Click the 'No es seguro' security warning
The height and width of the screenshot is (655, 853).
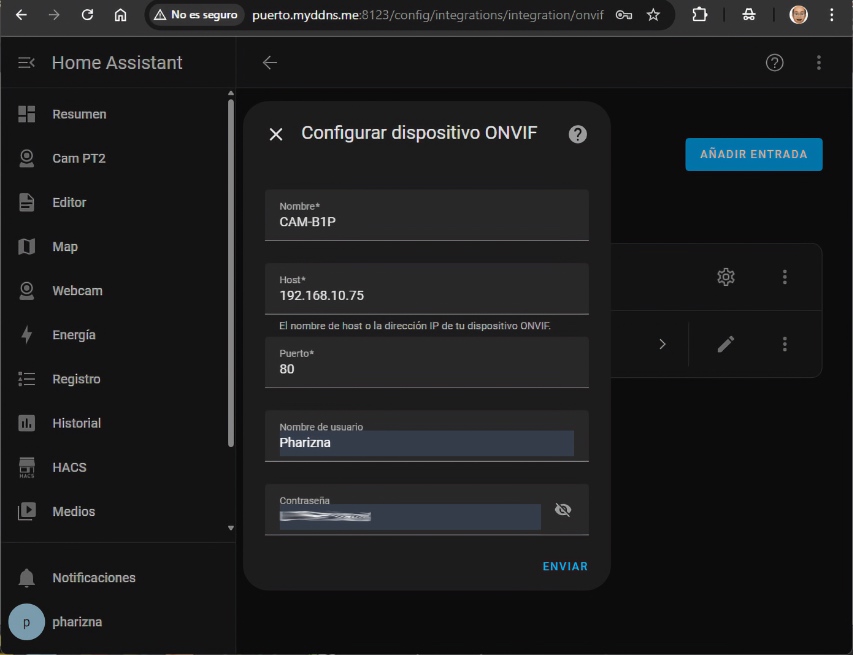(x=196, y=15)
